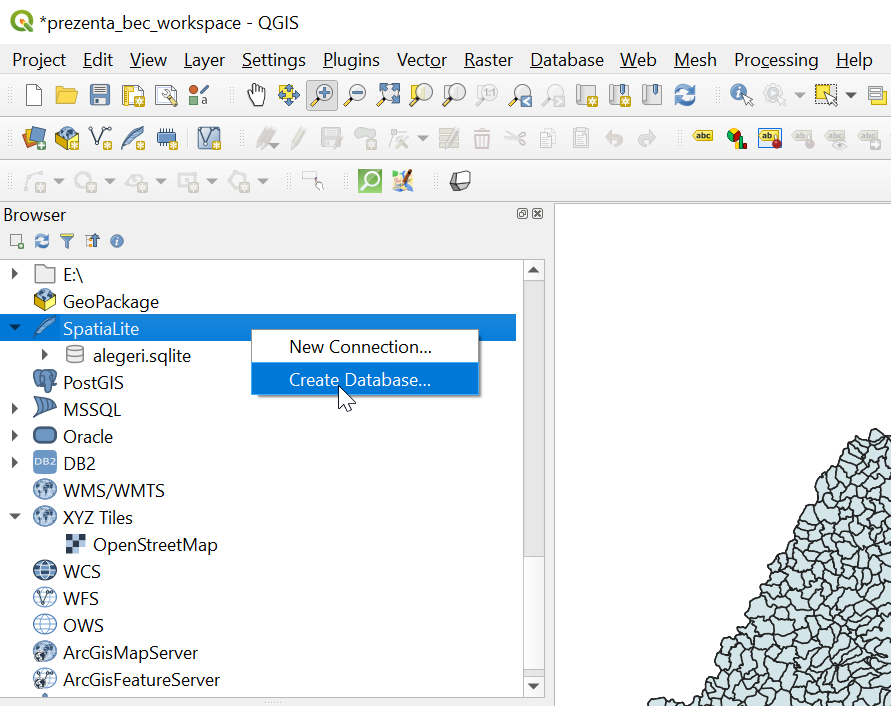Click the yellow abc Layer Labeling icon
Image resolution: width=891 pixels, height=706 pixels.
703,136
